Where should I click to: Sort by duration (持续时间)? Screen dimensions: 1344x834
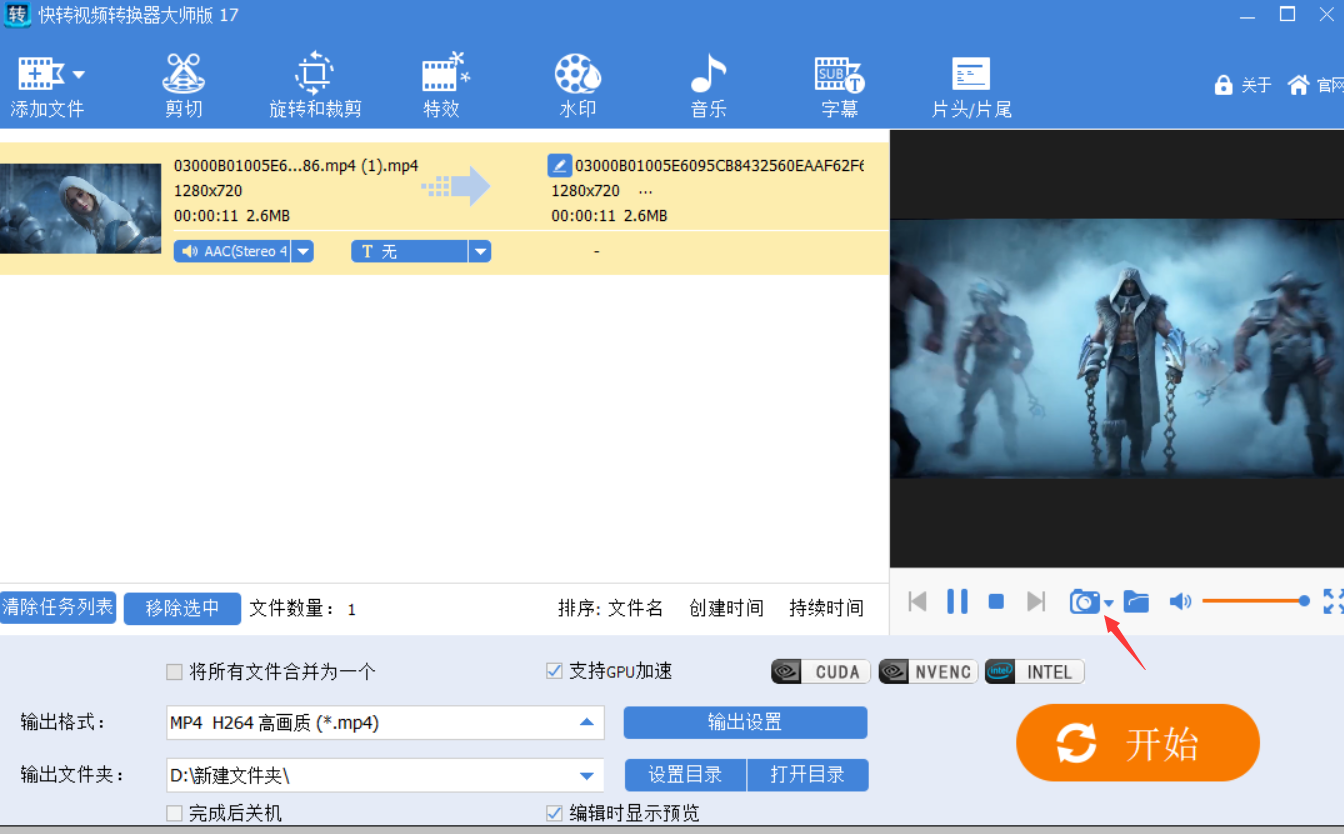click(826, 608)
